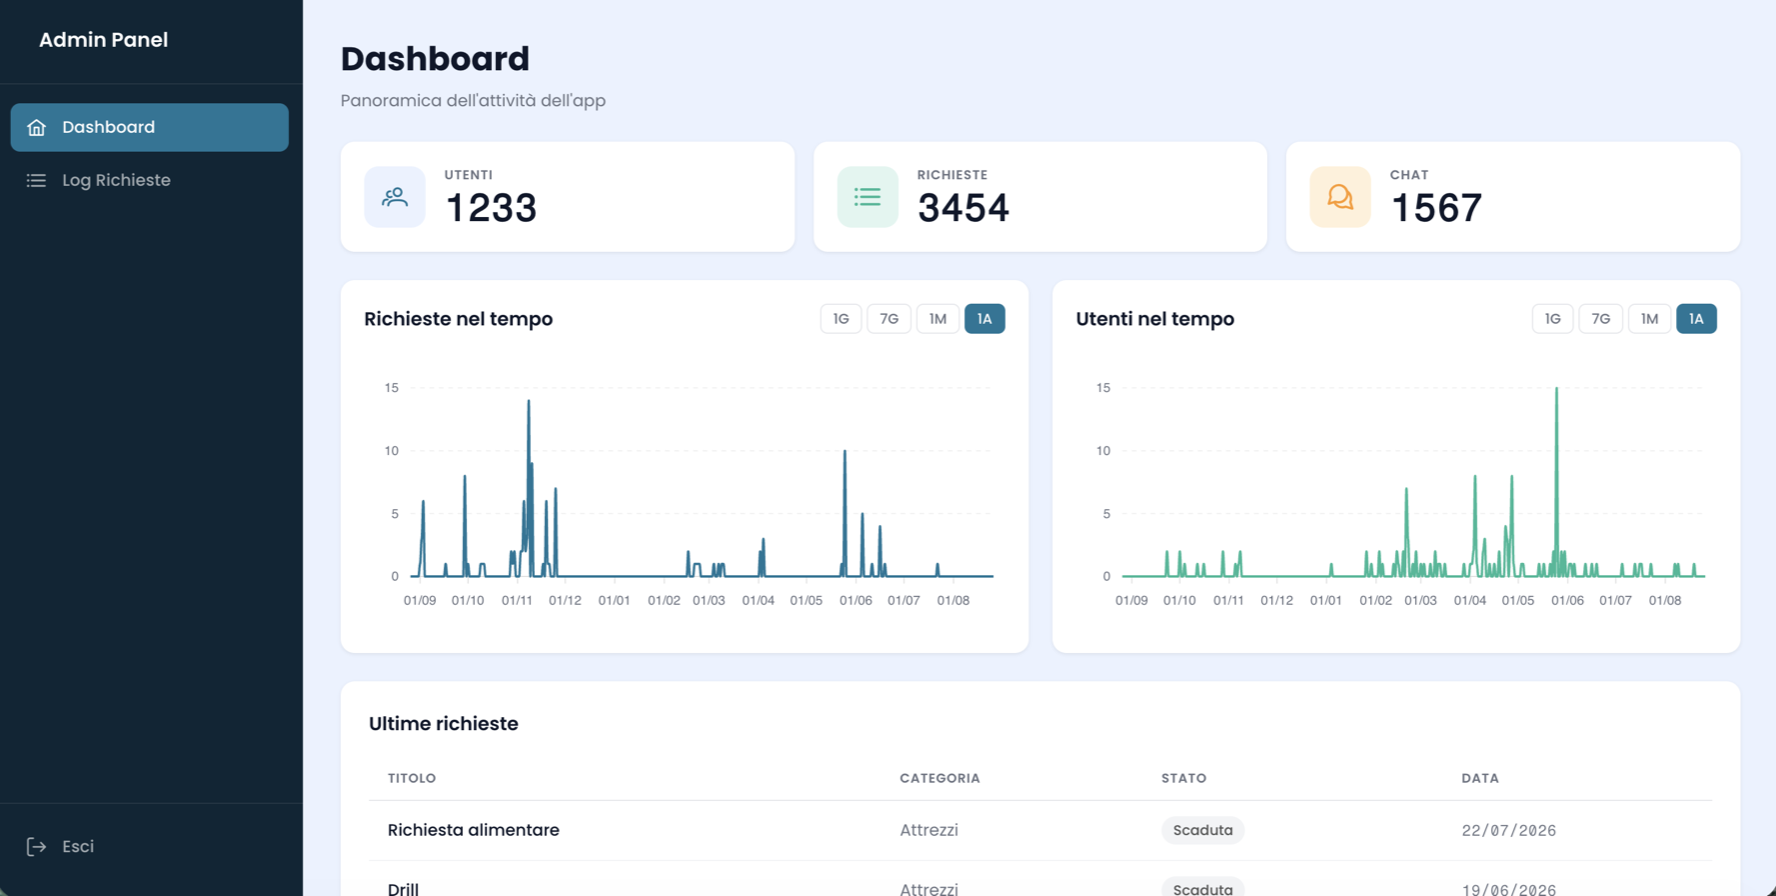1776x896 pixels.
Task: Click the Categoria column header
Action: coord(940,778)
